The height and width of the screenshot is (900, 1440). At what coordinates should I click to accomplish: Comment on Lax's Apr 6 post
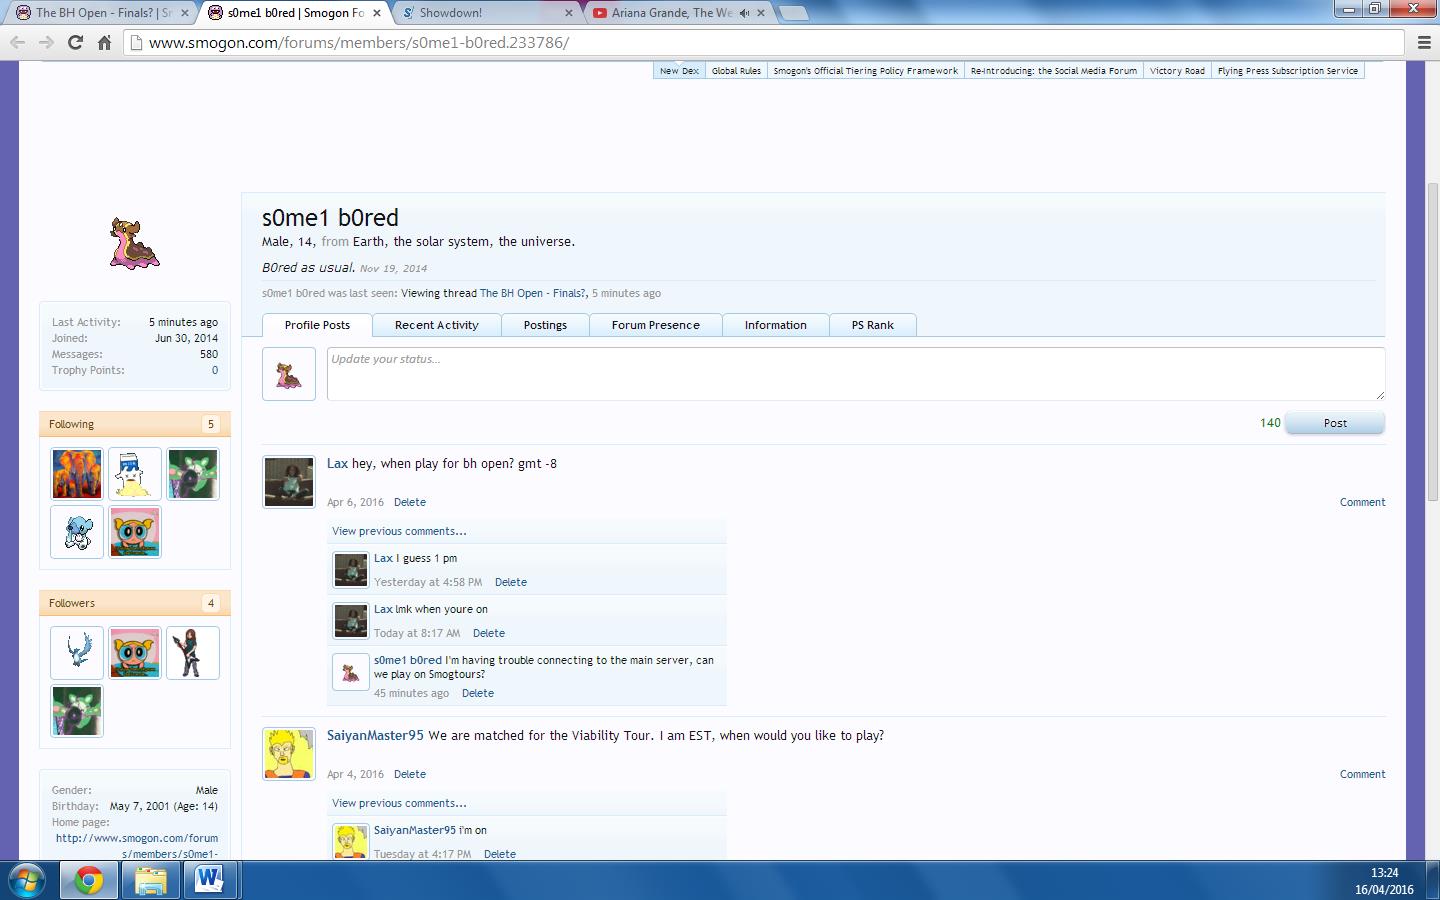(x=1362, y=502)
